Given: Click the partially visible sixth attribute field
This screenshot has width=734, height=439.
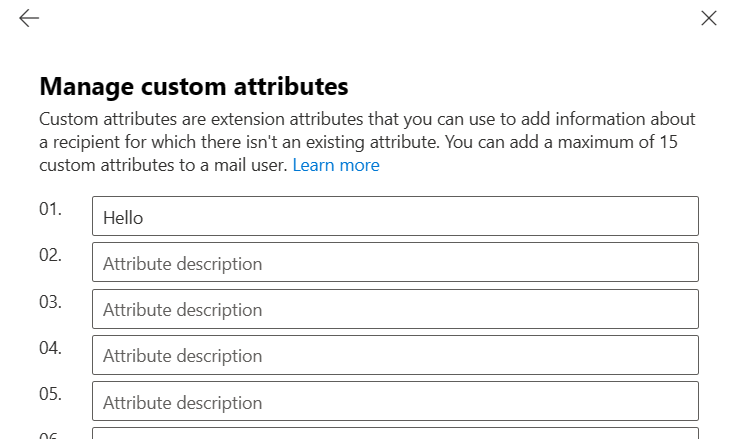Looking at the screenshot, I should (395, 434).
